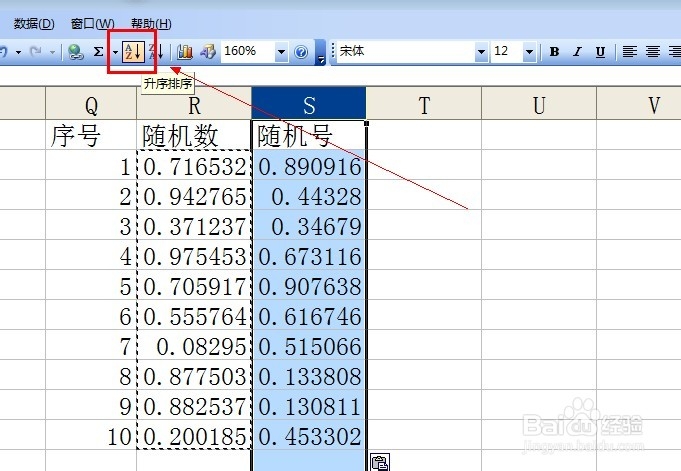The width and height of the screenshot is (681, 471).
Task: Select column U header
Action: 539,103
